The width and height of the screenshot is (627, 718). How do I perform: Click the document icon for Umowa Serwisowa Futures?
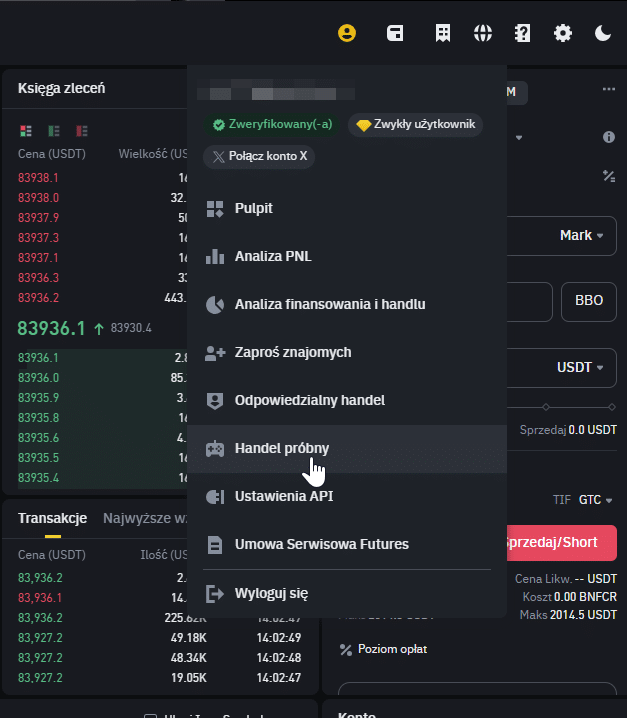tap(215, 545)
